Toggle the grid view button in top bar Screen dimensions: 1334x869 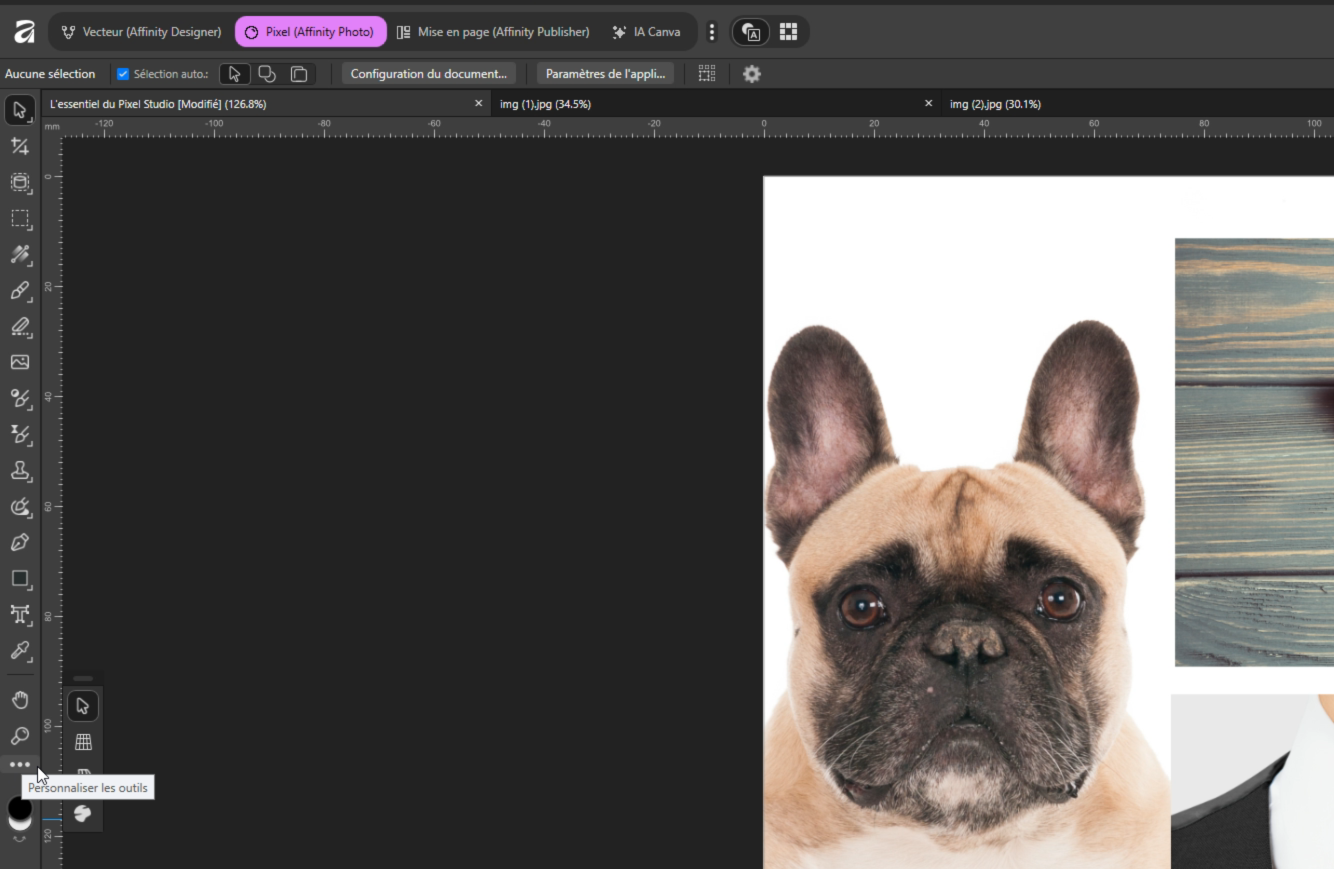coord(788,32)
